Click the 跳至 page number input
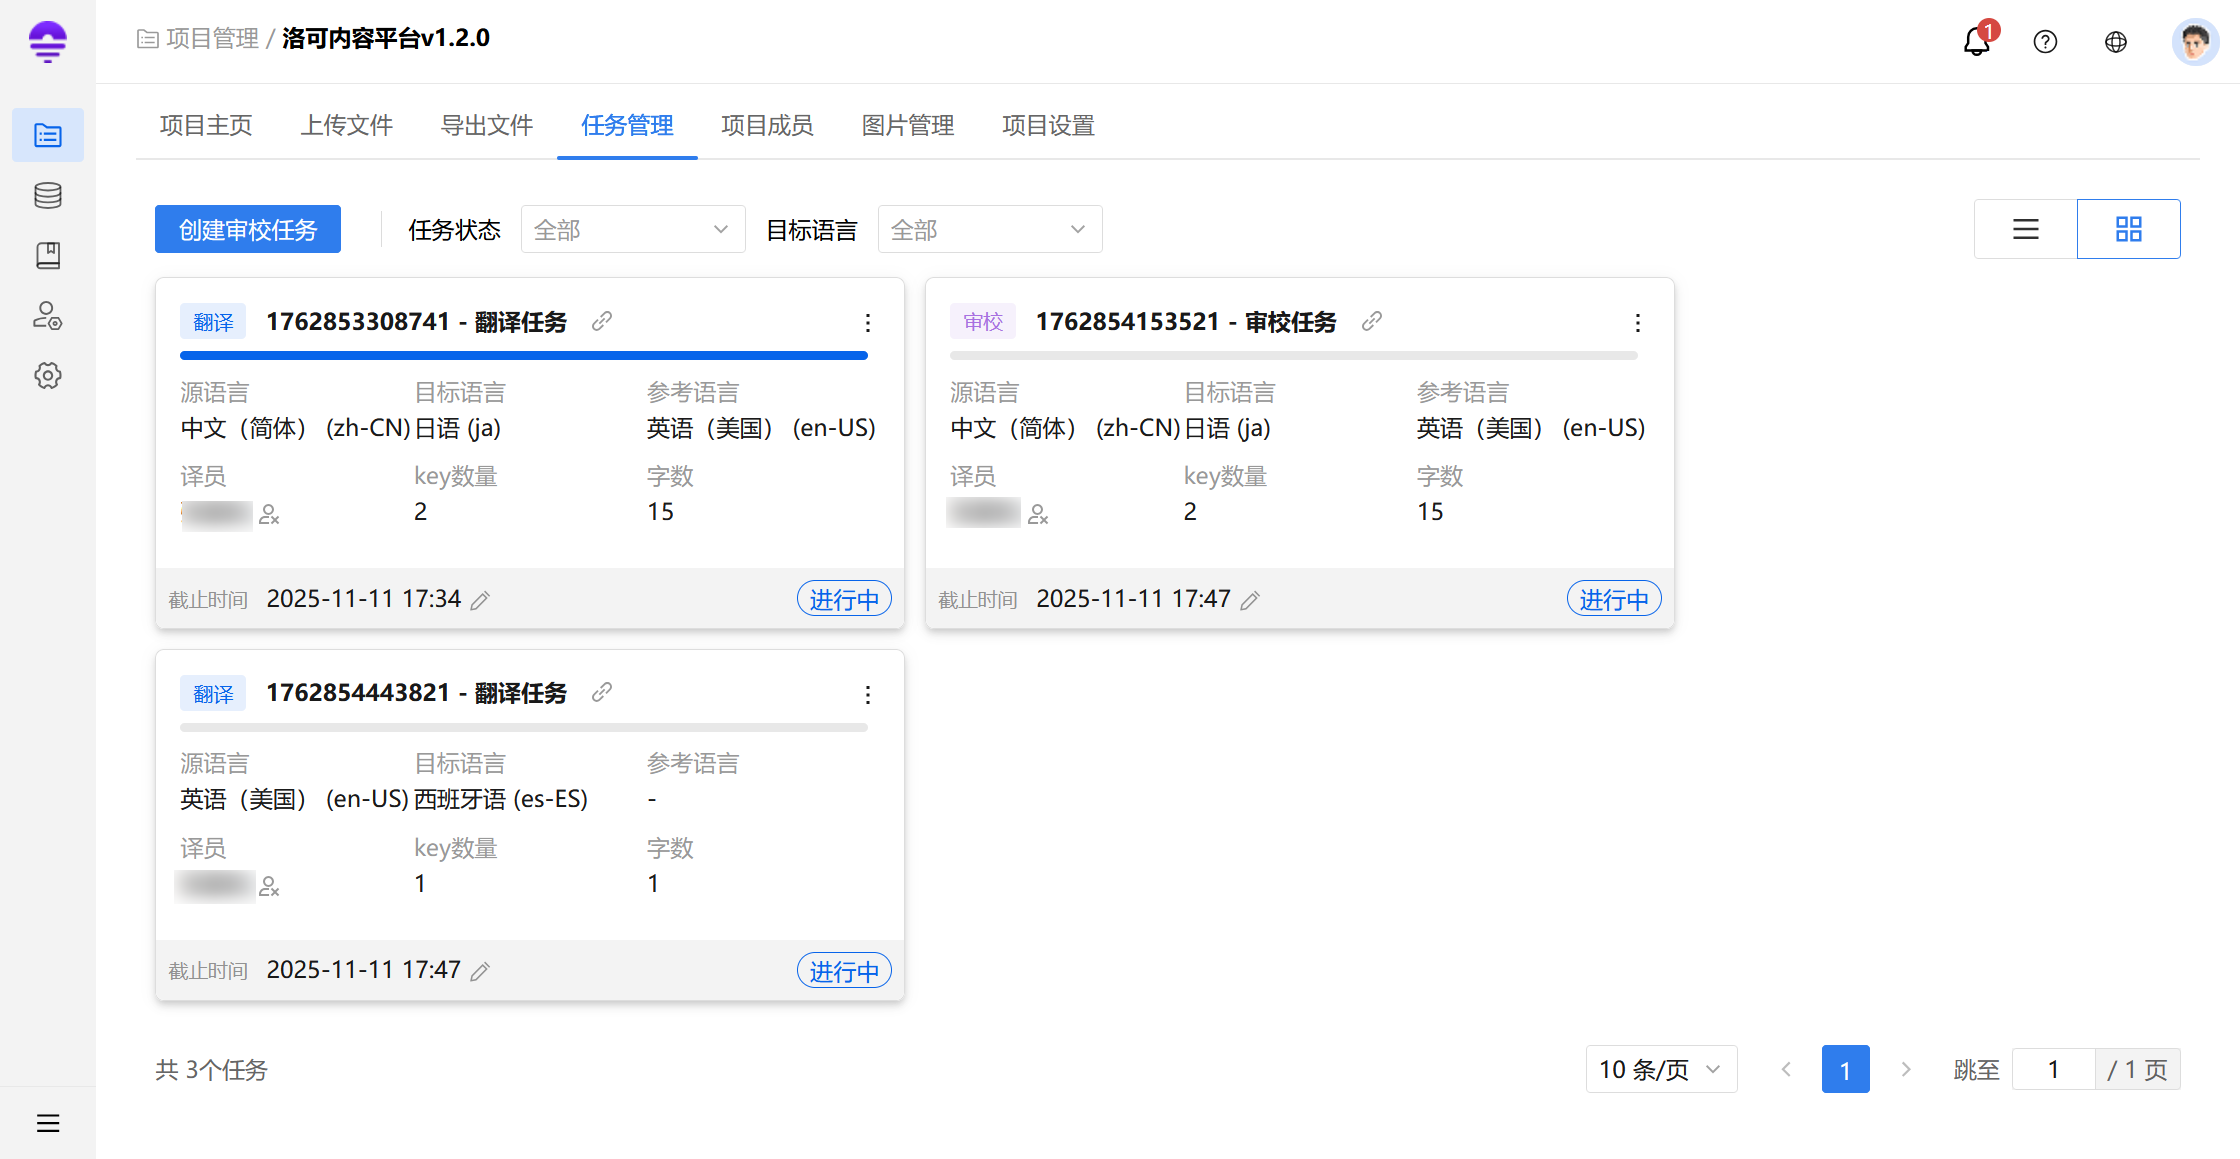Image resolution: width=2240 pixels, height=1159 pixels. pyautogui.click(x=2052, y=1070)
